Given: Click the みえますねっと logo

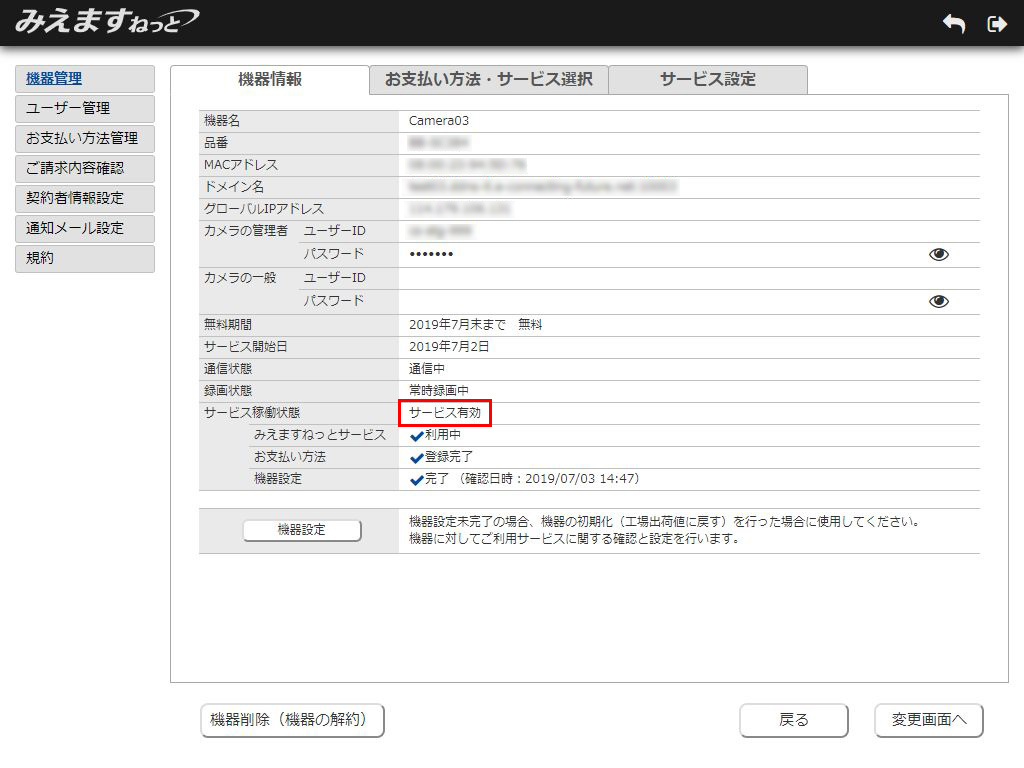Looking at the screenshot, I should click(106, 21).
